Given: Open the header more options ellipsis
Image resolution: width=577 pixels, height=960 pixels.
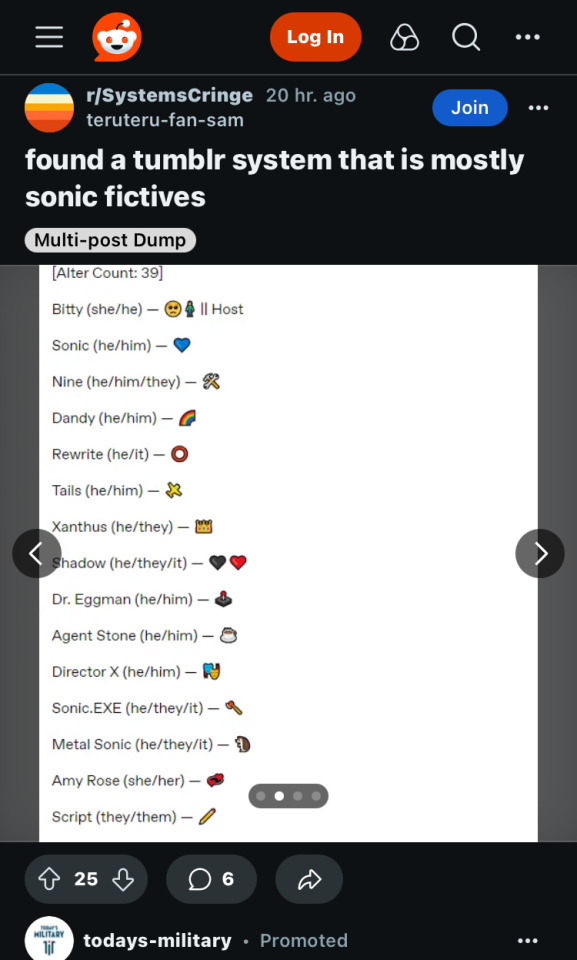Looking at the screenshot, I should tap(527, 37).
